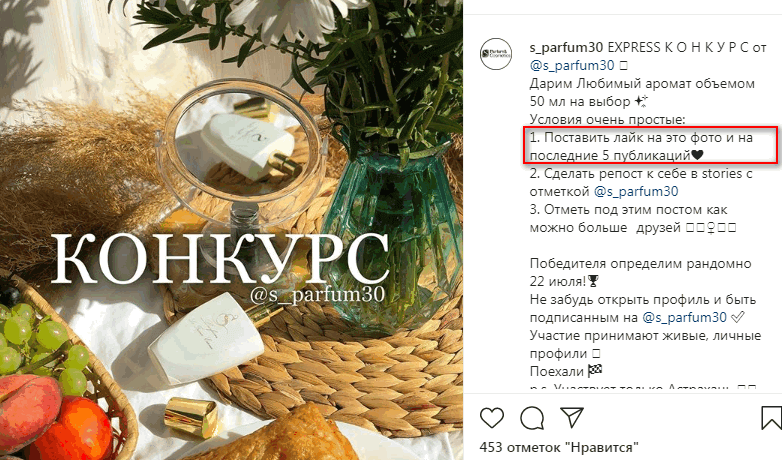Open @s_parfum30 mention after EXPRESS КОНКУРС от

[x=572, y=66]
